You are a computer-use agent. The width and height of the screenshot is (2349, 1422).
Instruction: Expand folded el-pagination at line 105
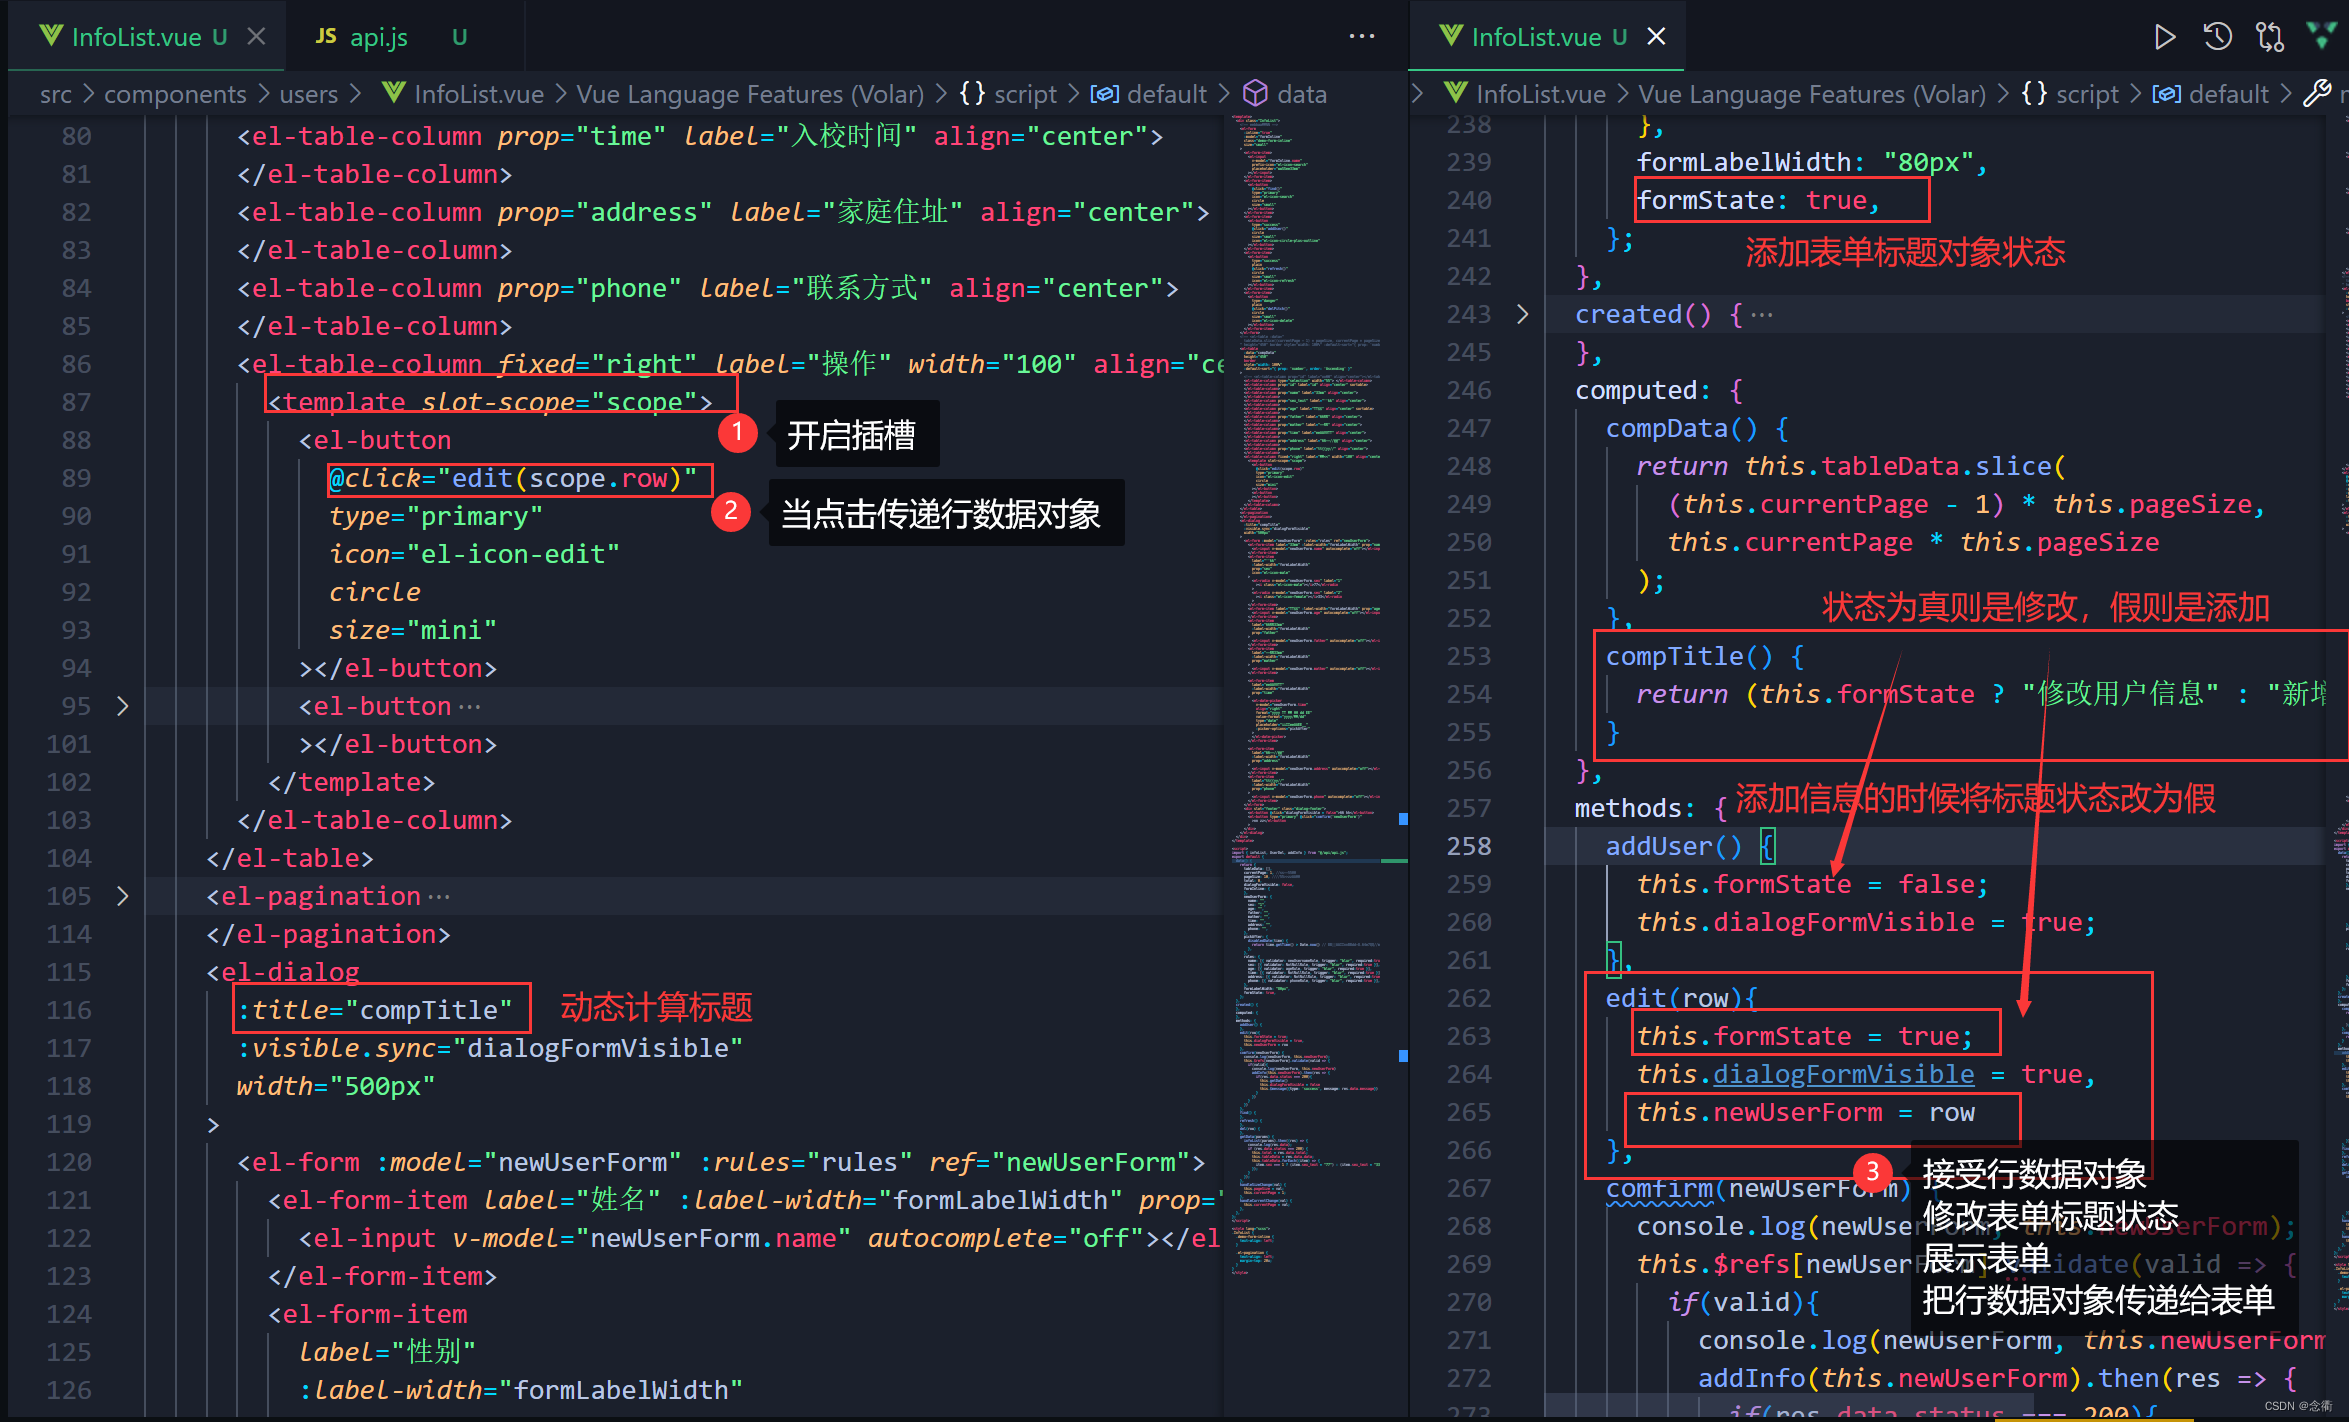click(122, 896)
